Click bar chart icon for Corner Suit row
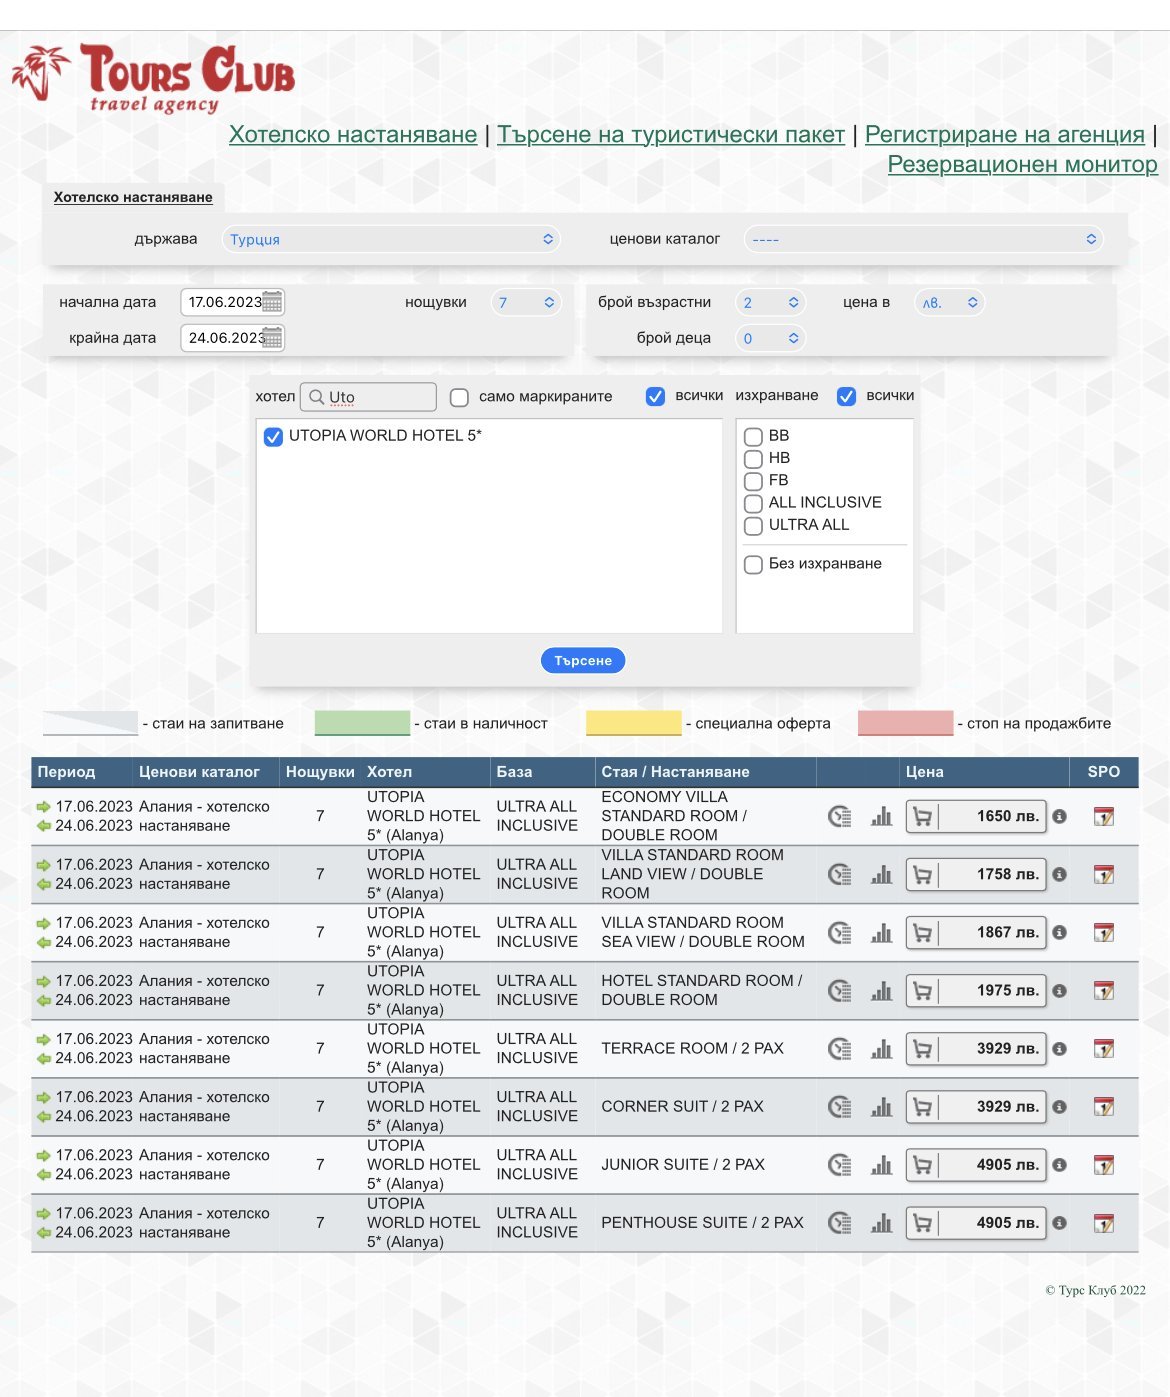The width and height of the screenshot is (1170, 1397). pos(881,1107)
